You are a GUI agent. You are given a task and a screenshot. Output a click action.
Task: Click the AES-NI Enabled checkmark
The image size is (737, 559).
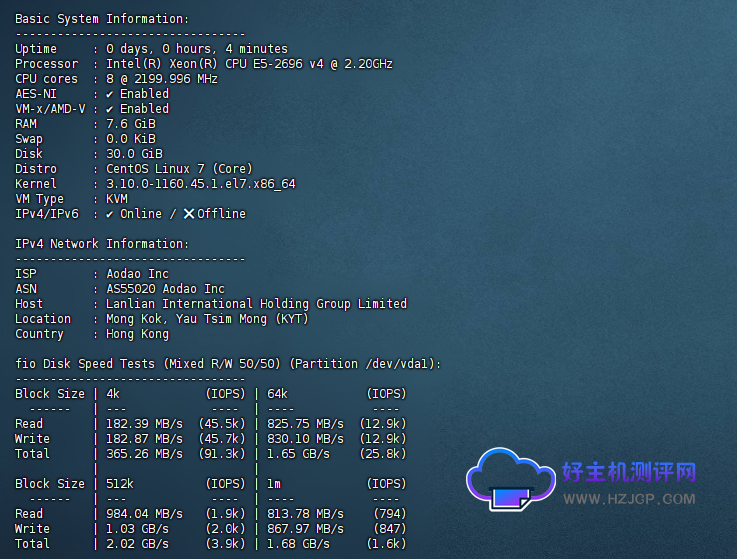(110, 93)
